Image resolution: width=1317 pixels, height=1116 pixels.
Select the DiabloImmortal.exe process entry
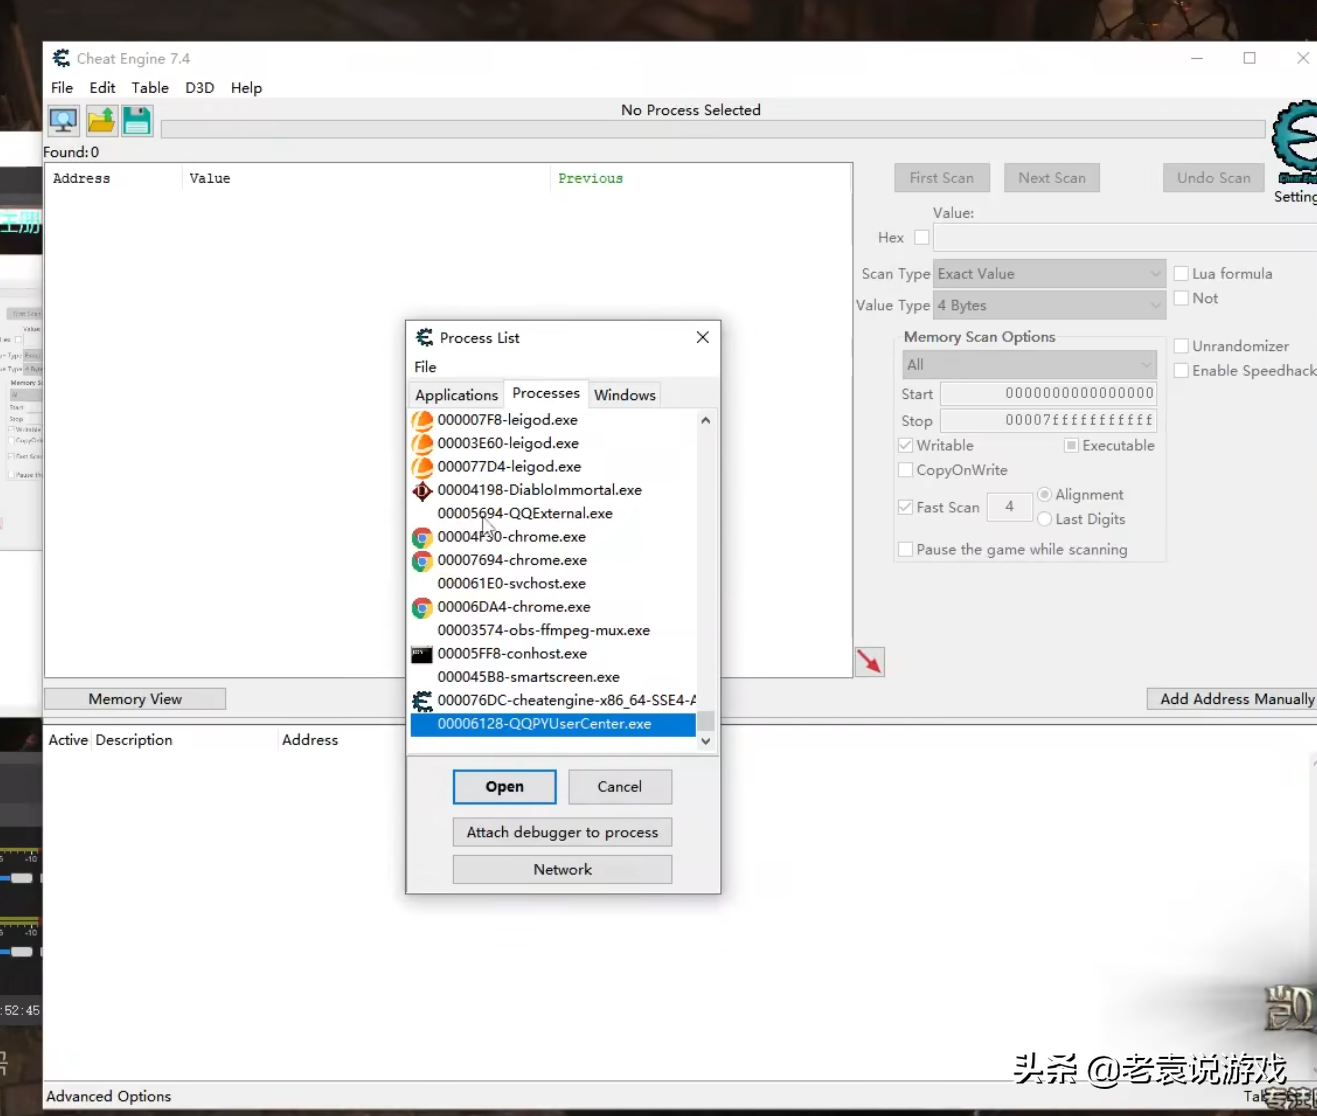pos(539,490)
